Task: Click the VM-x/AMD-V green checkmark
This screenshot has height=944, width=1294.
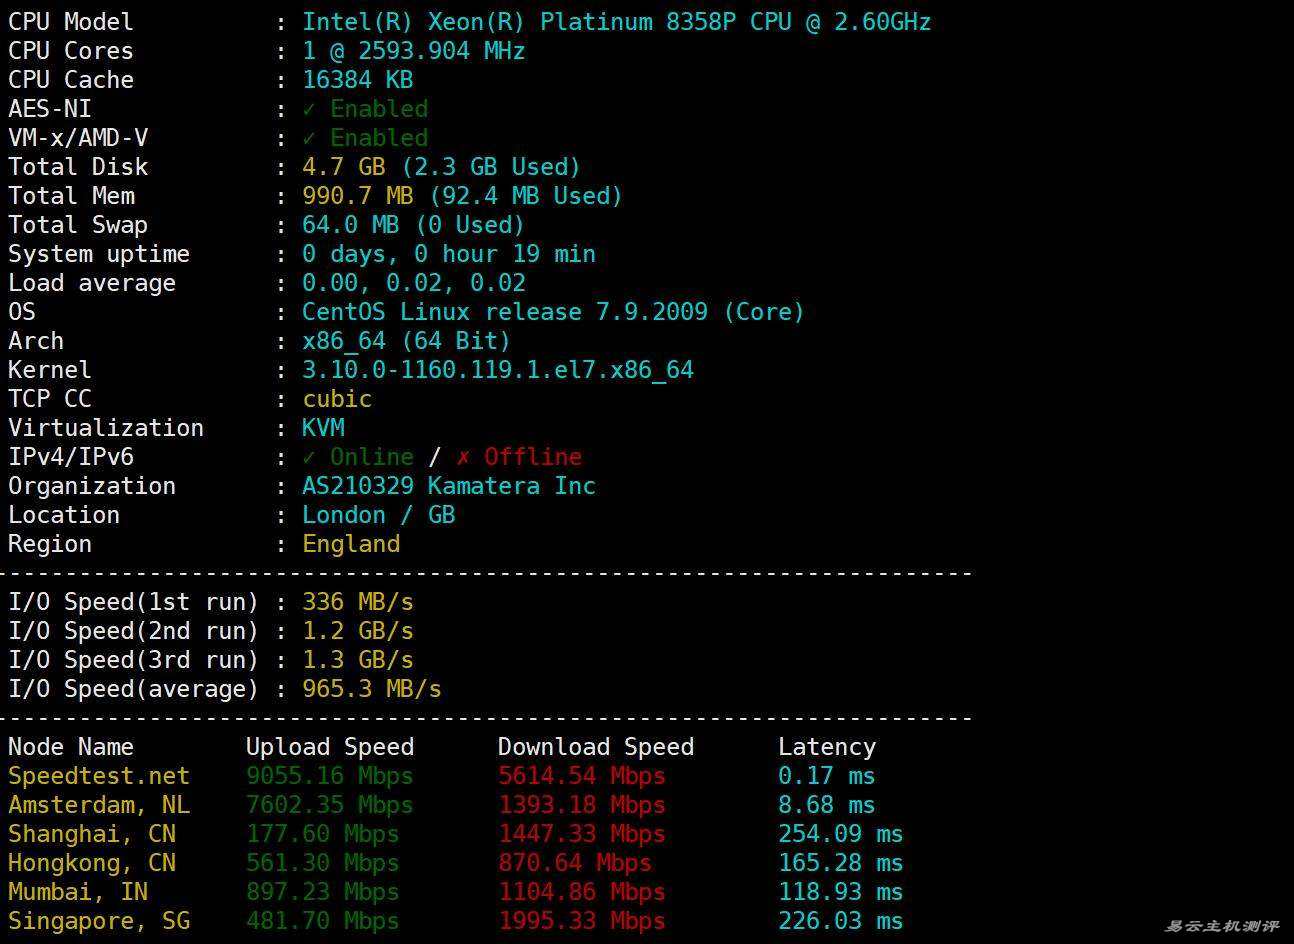Action: tap(309, 138)
